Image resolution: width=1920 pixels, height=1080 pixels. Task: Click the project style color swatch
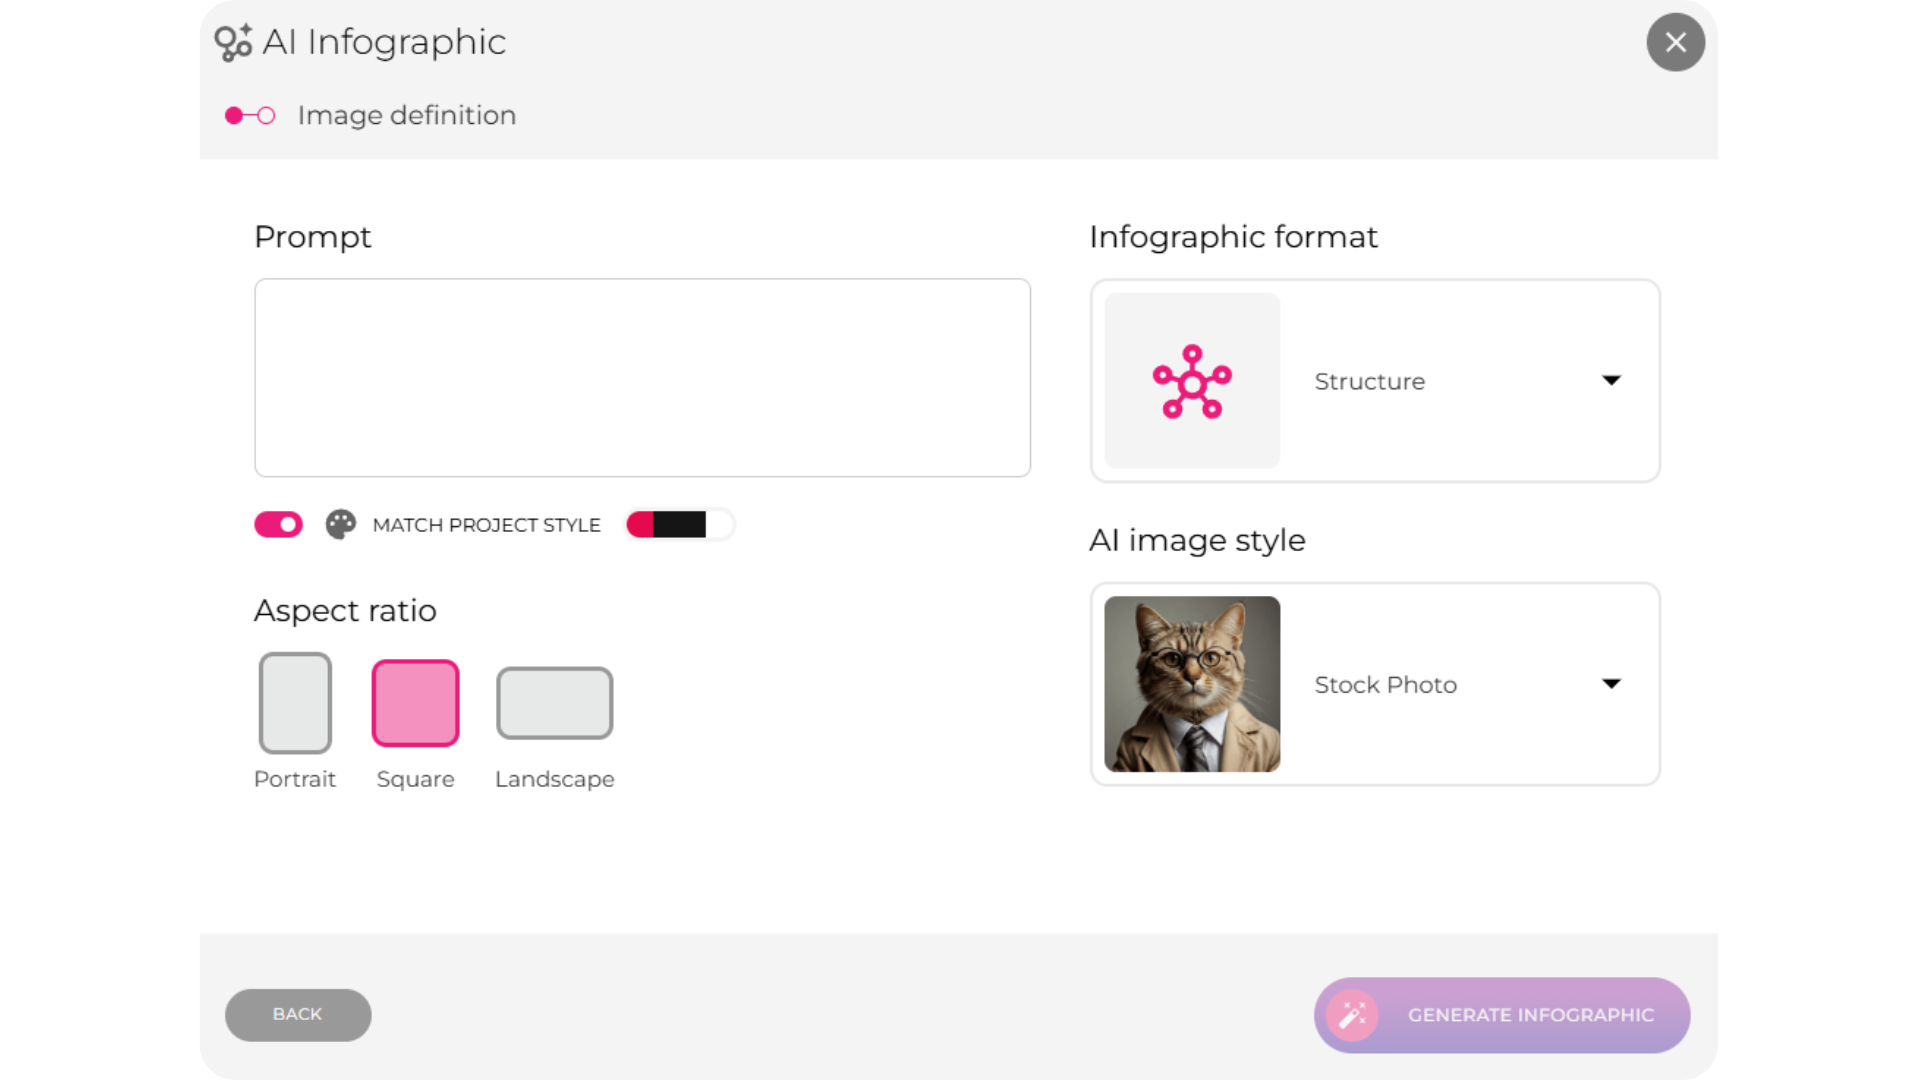pos(679,525)
